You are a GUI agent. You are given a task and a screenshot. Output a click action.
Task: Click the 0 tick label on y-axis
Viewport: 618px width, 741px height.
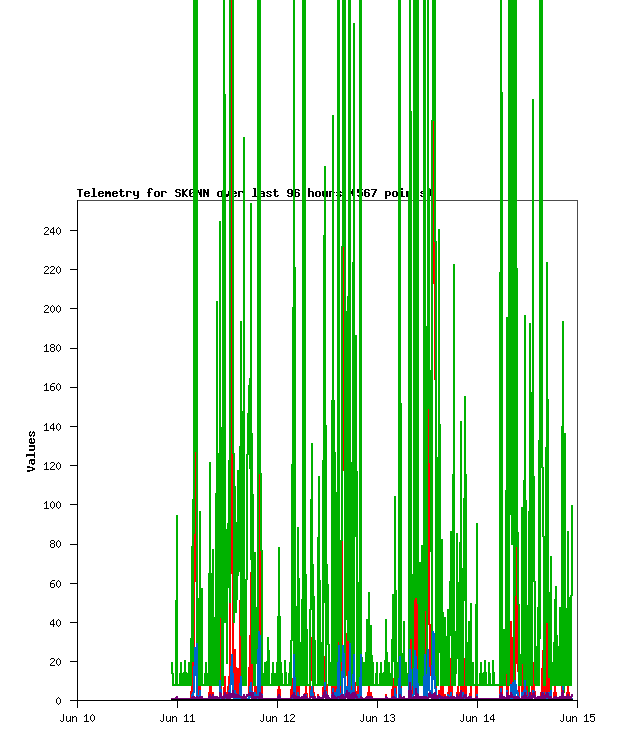[x=58, y=701]
